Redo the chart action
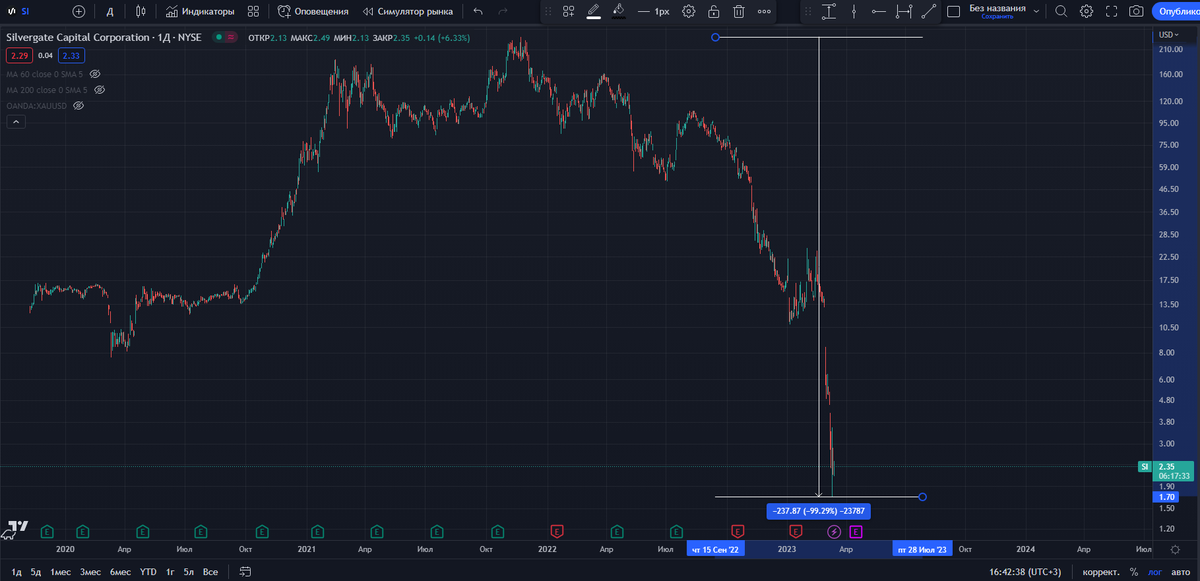 [503, 11]
